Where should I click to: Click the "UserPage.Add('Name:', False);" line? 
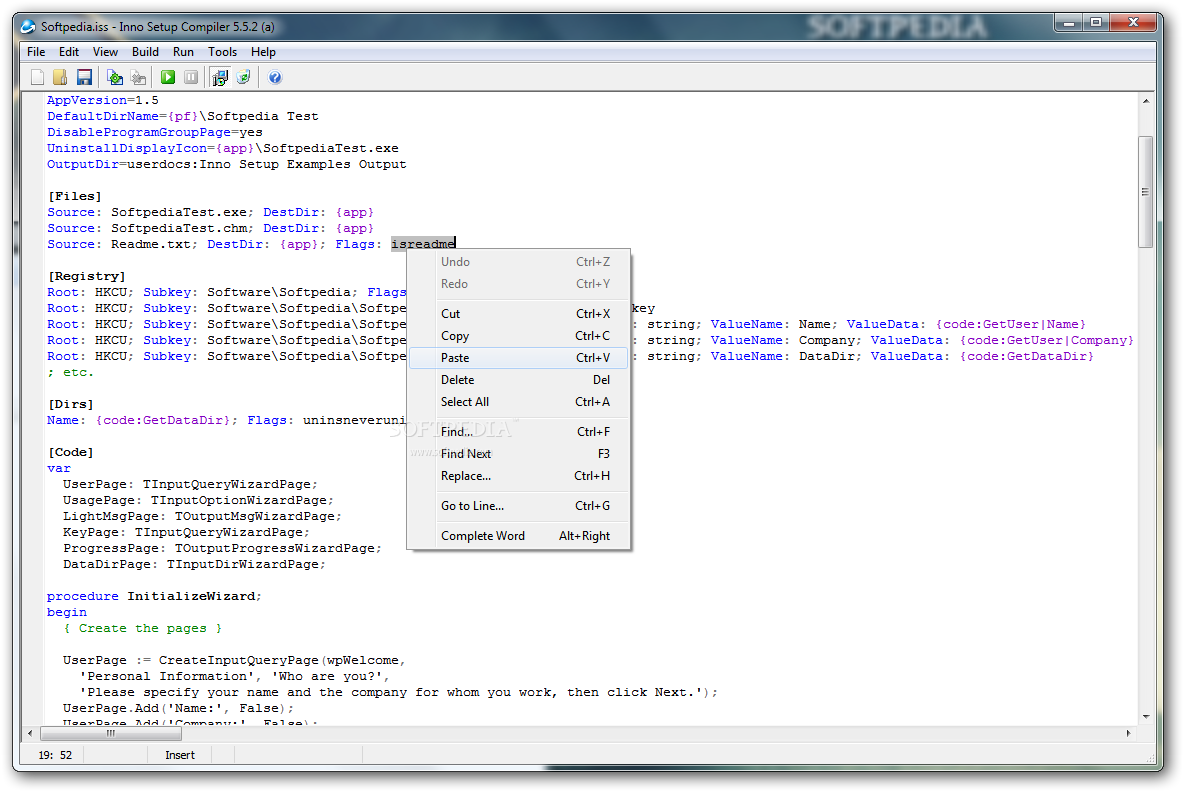178,708
